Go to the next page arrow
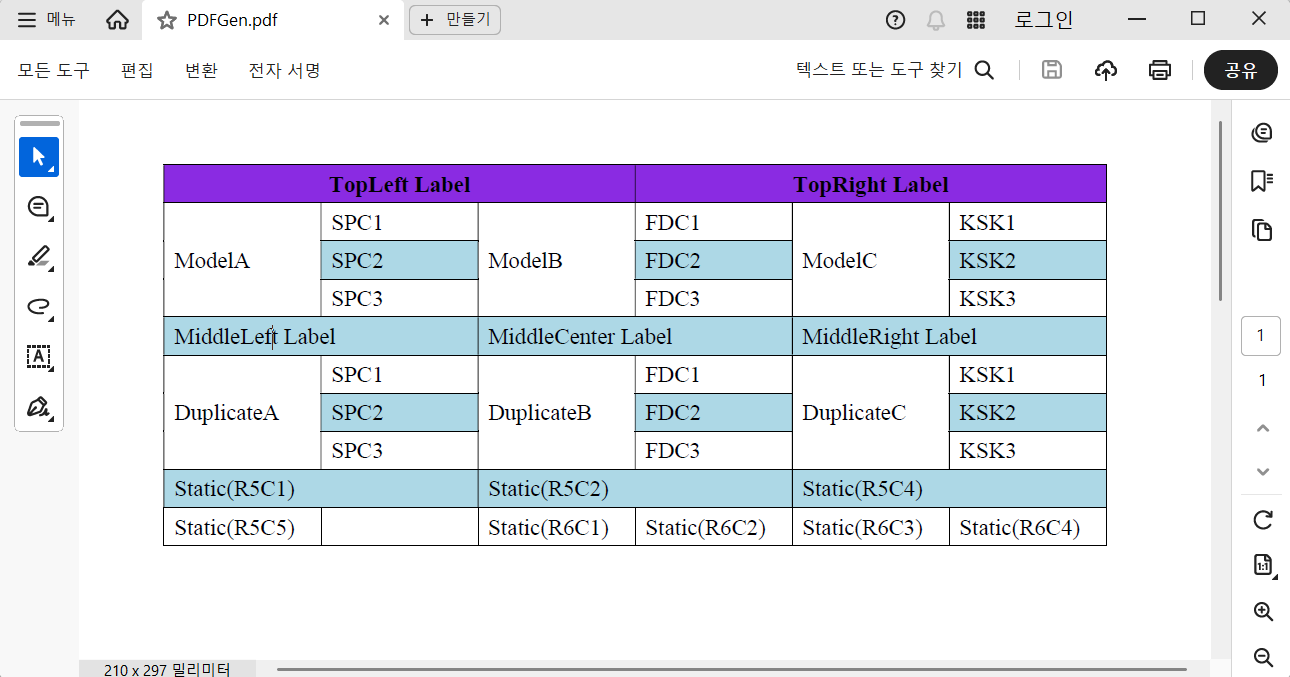Image resolution: width=1290 pixels, height=677 pixels. (1263, 472)
